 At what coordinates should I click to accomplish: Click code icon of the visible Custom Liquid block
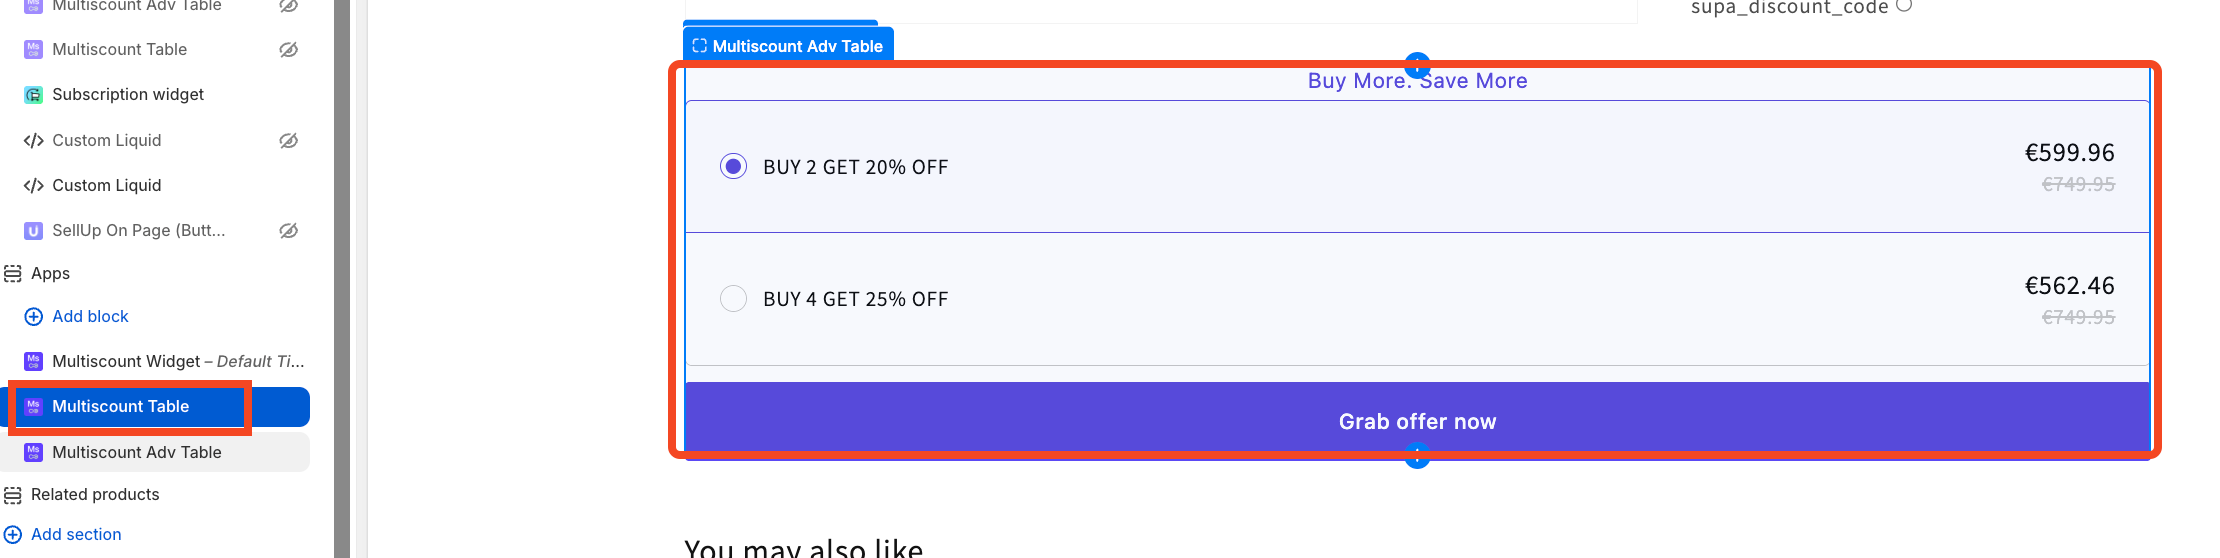(x=33, y=186)
